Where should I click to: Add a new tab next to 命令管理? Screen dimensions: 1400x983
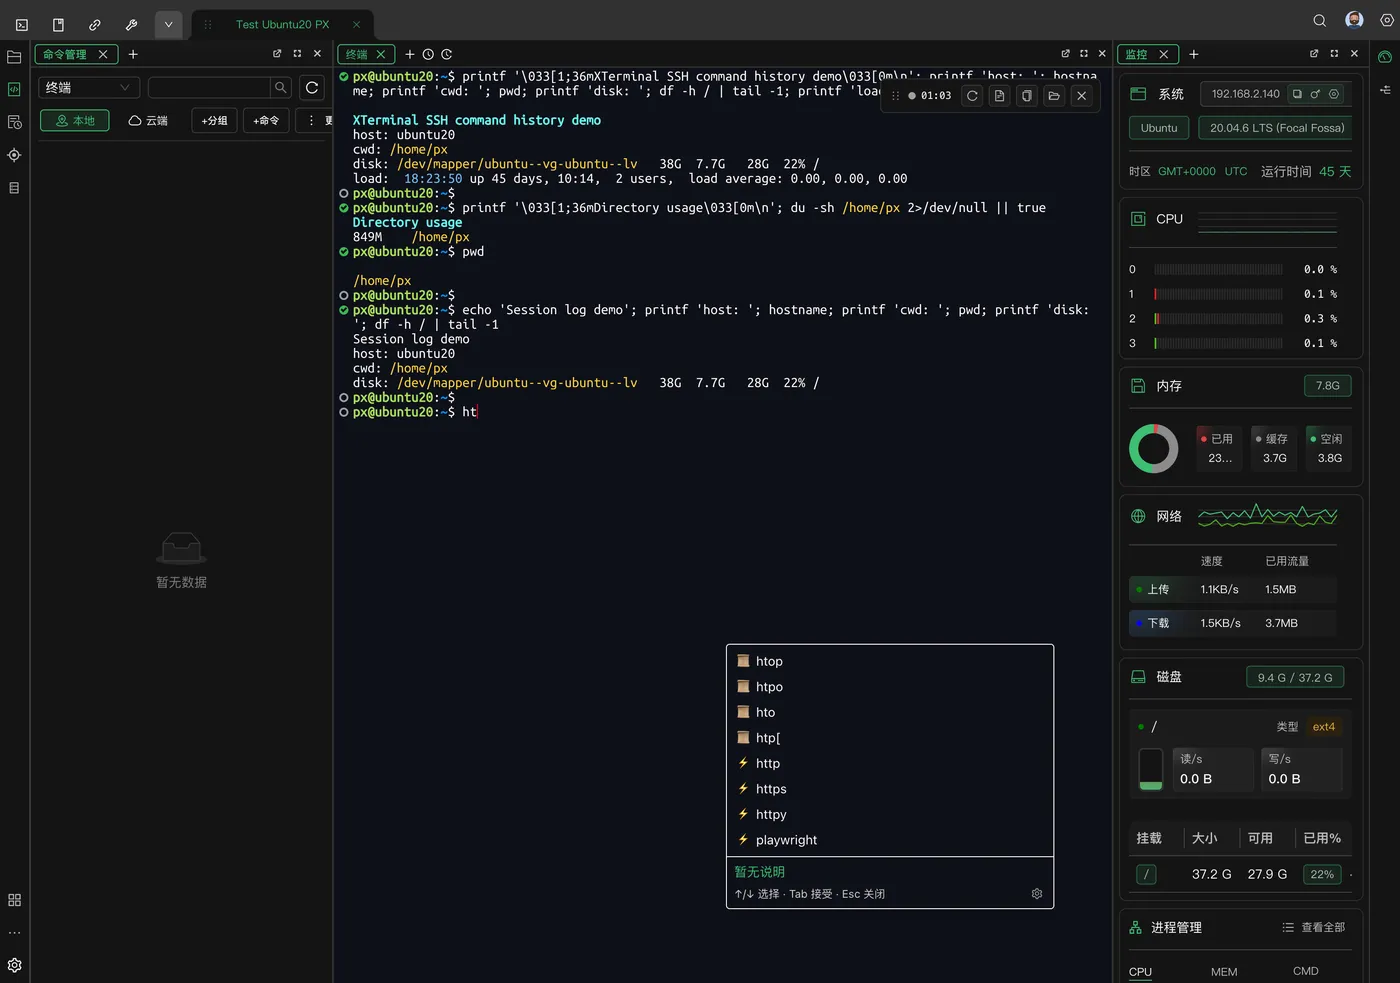tap(133, 54)
